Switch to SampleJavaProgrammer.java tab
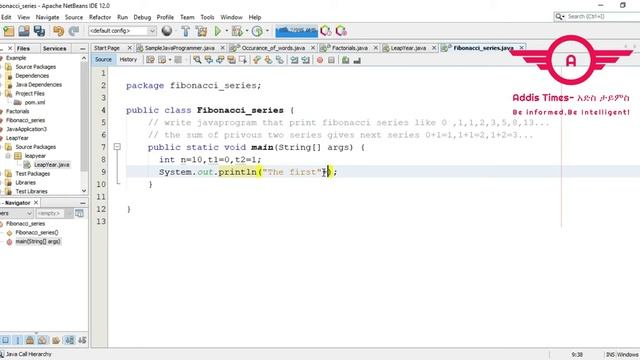This screenshot has height=360, width=640. (x=180, y=48)
